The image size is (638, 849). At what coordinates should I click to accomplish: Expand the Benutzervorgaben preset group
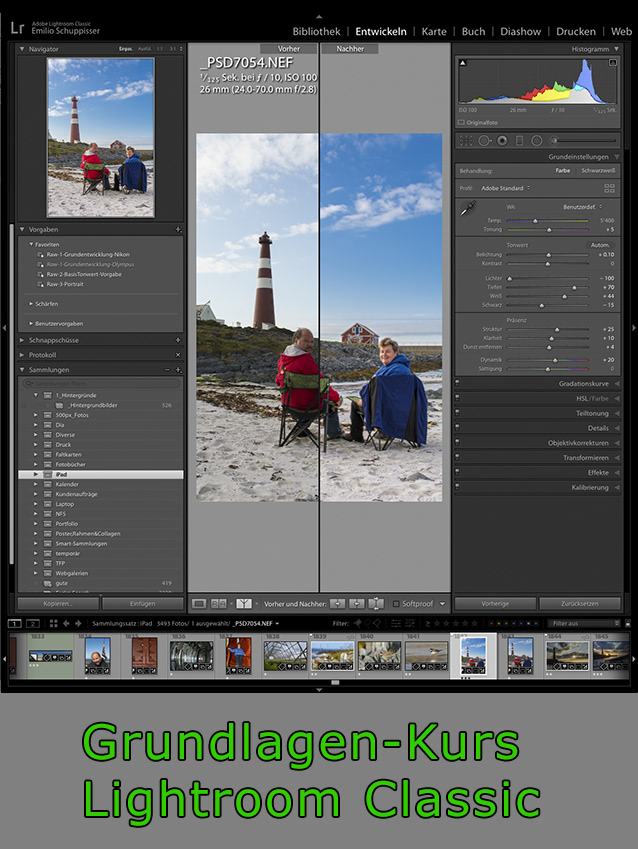pos(31,324)
